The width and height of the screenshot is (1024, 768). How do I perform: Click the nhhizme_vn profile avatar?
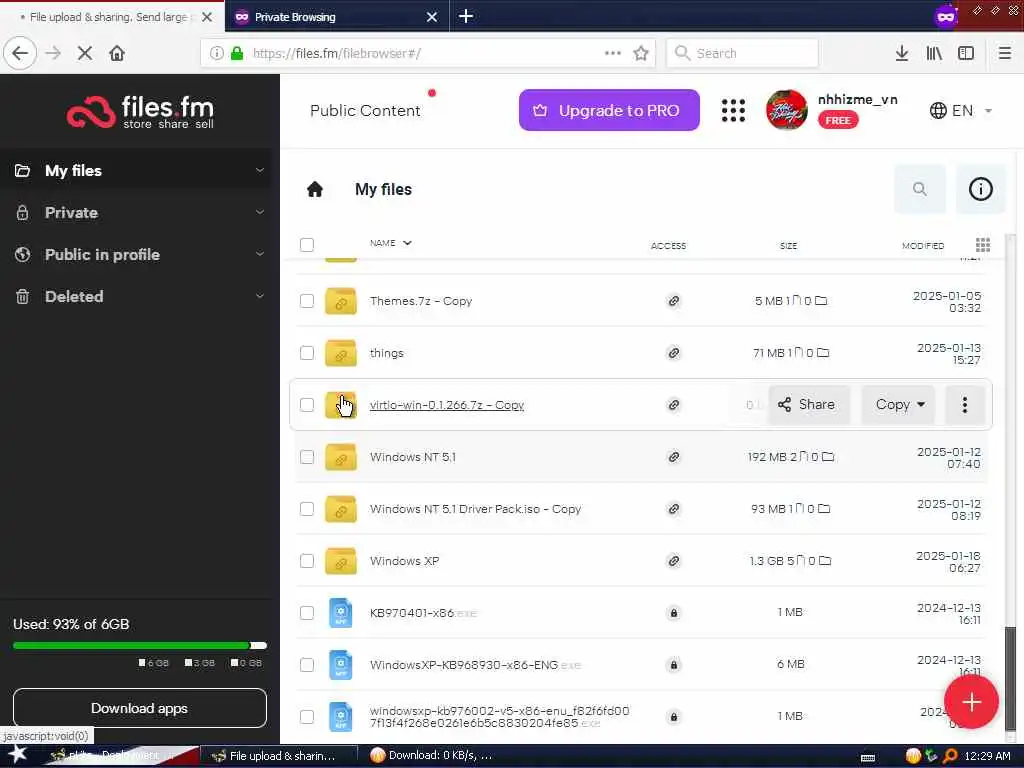coord(786,110)
